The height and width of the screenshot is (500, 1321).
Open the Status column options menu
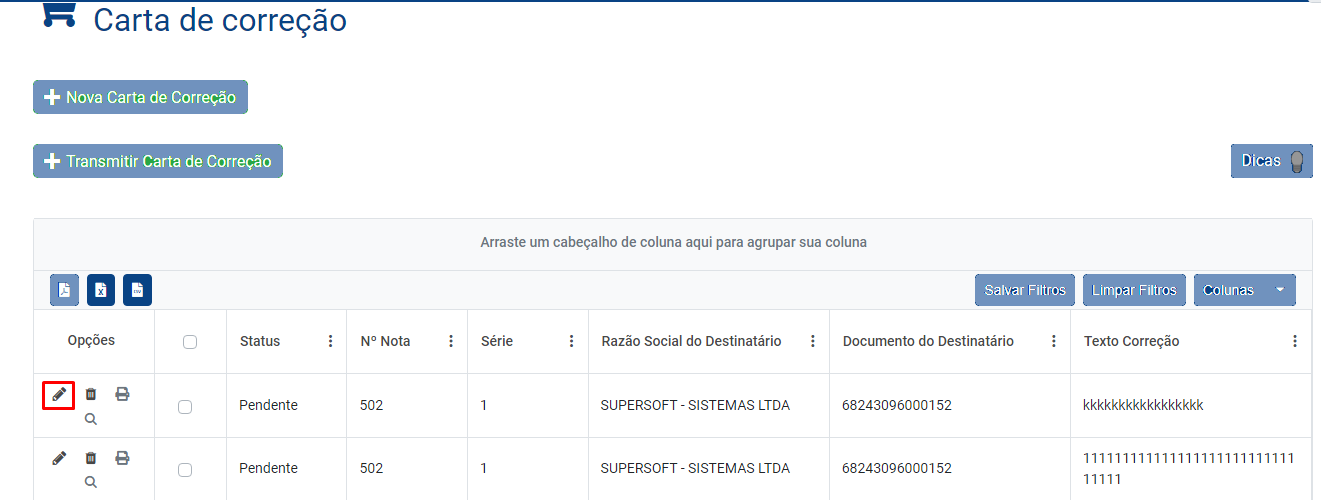331,342
